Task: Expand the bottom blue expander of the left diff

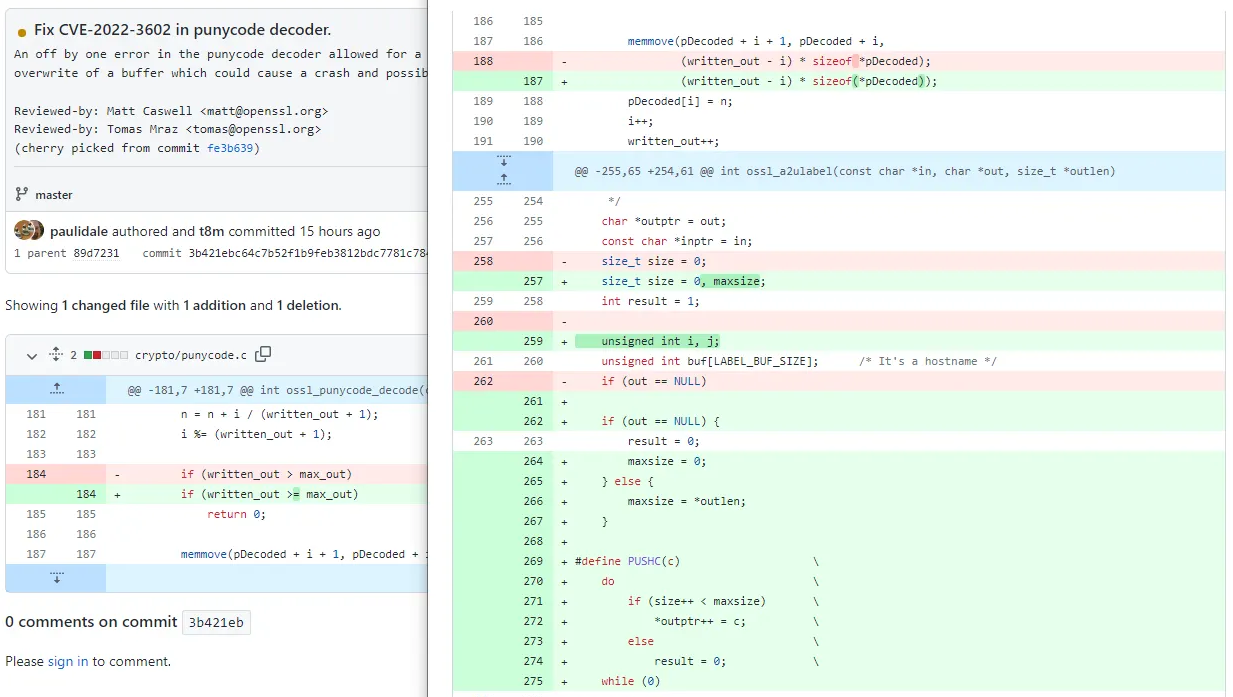Action: coord(57,578)
